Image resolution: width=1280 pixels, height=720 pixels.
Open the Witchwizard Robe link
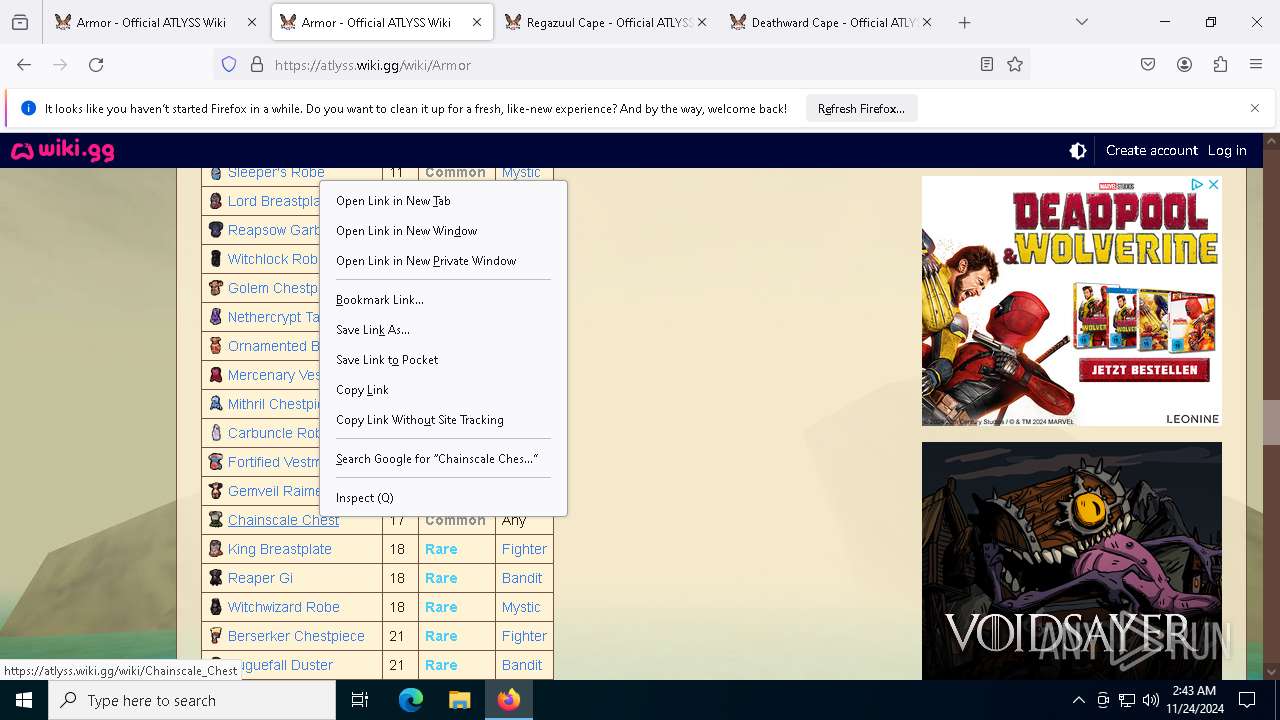[283, 607]
